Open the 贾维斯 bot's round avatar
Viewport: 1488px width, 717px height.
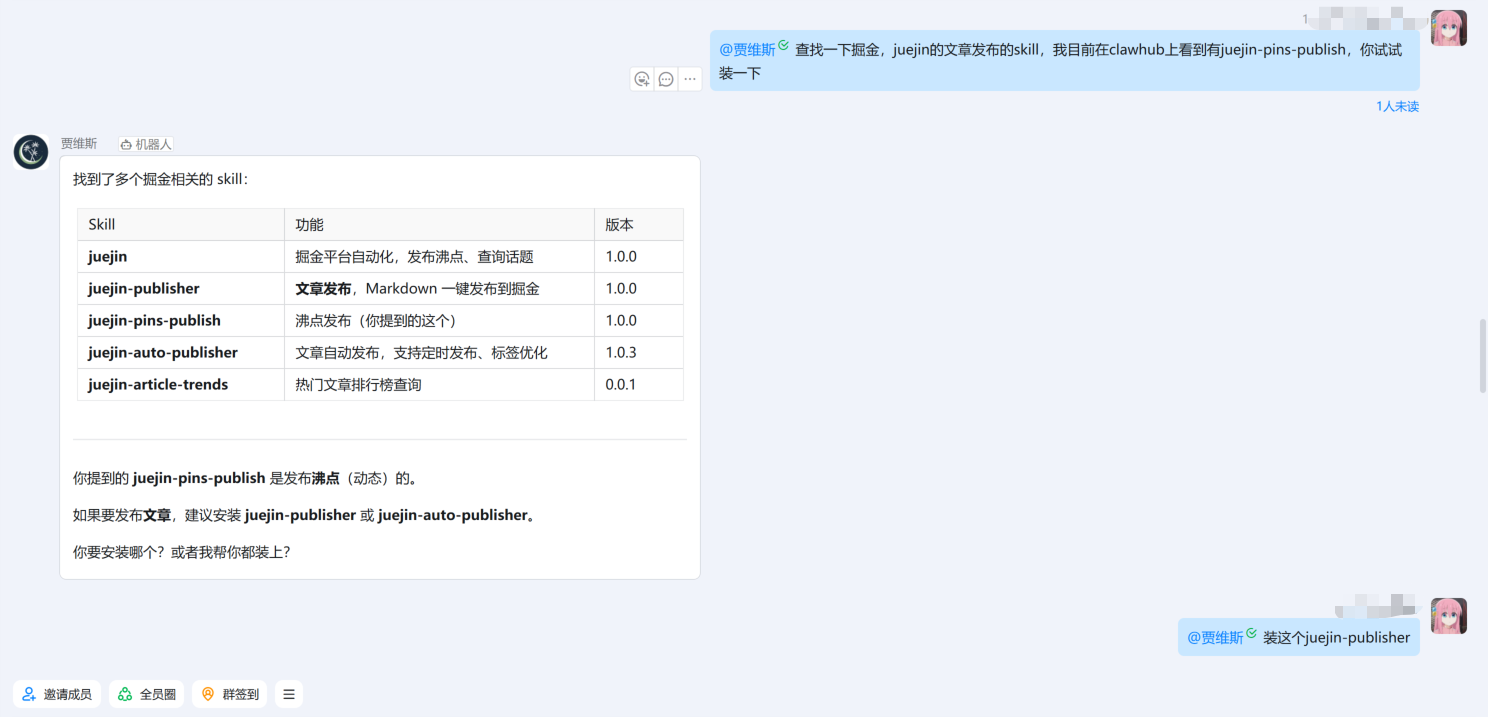(31, 152)
